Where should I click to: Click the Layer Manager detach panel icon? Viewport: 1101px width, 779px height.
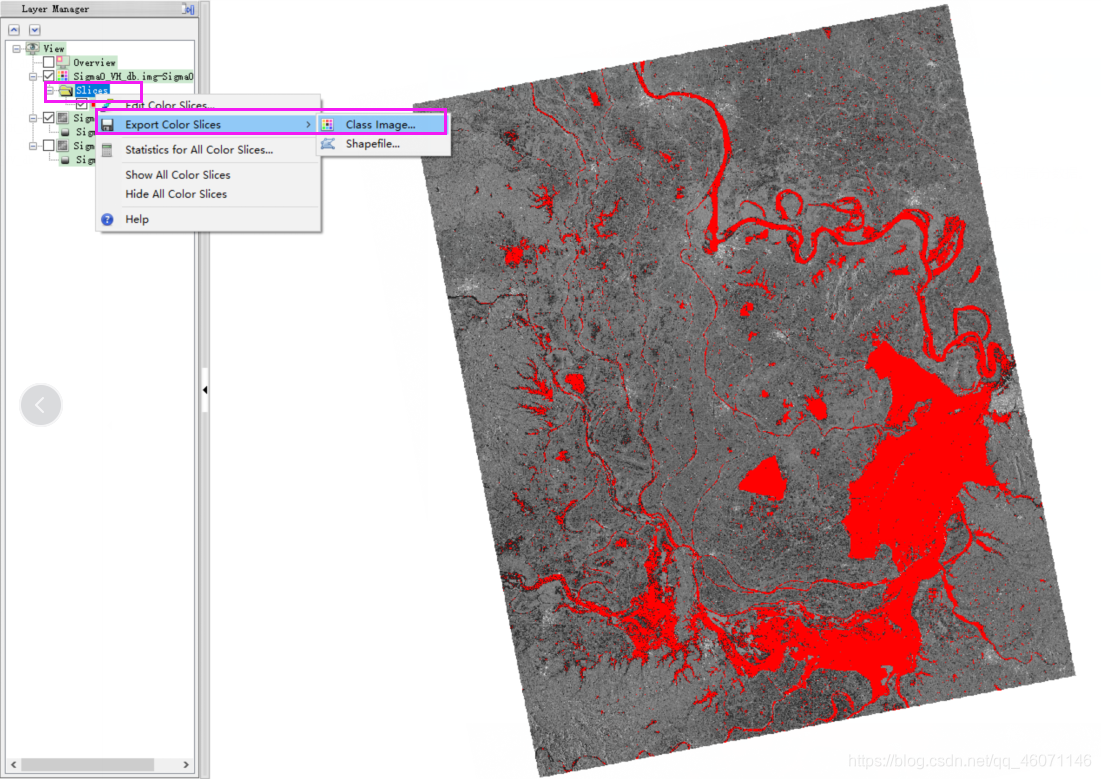point(188,9)
